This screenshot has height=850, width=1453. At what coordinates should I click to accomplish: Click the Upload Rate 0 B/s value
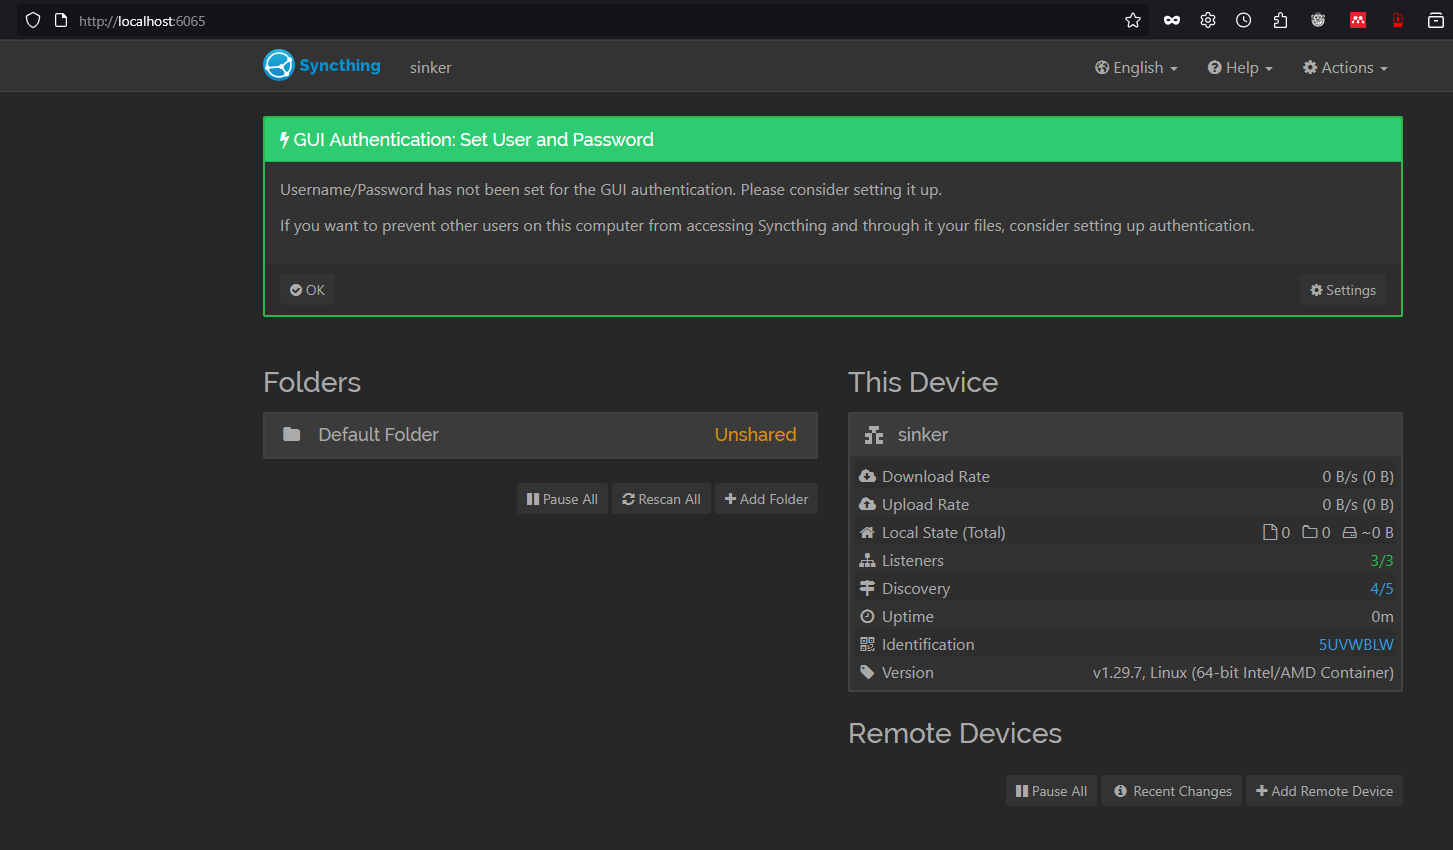1357,505
